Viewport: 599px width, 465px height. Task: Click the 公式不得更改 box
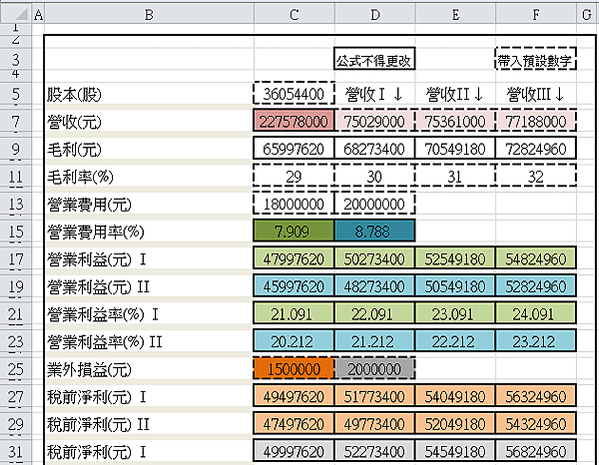374,59
